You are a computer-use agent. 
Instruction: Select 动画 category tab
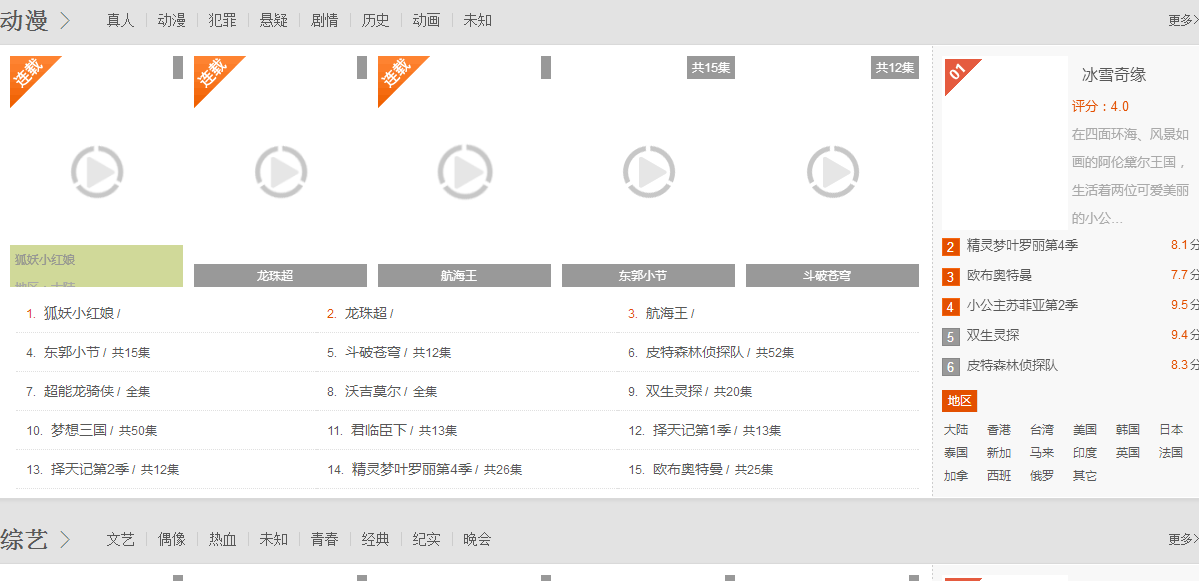[x=426, y=21]
